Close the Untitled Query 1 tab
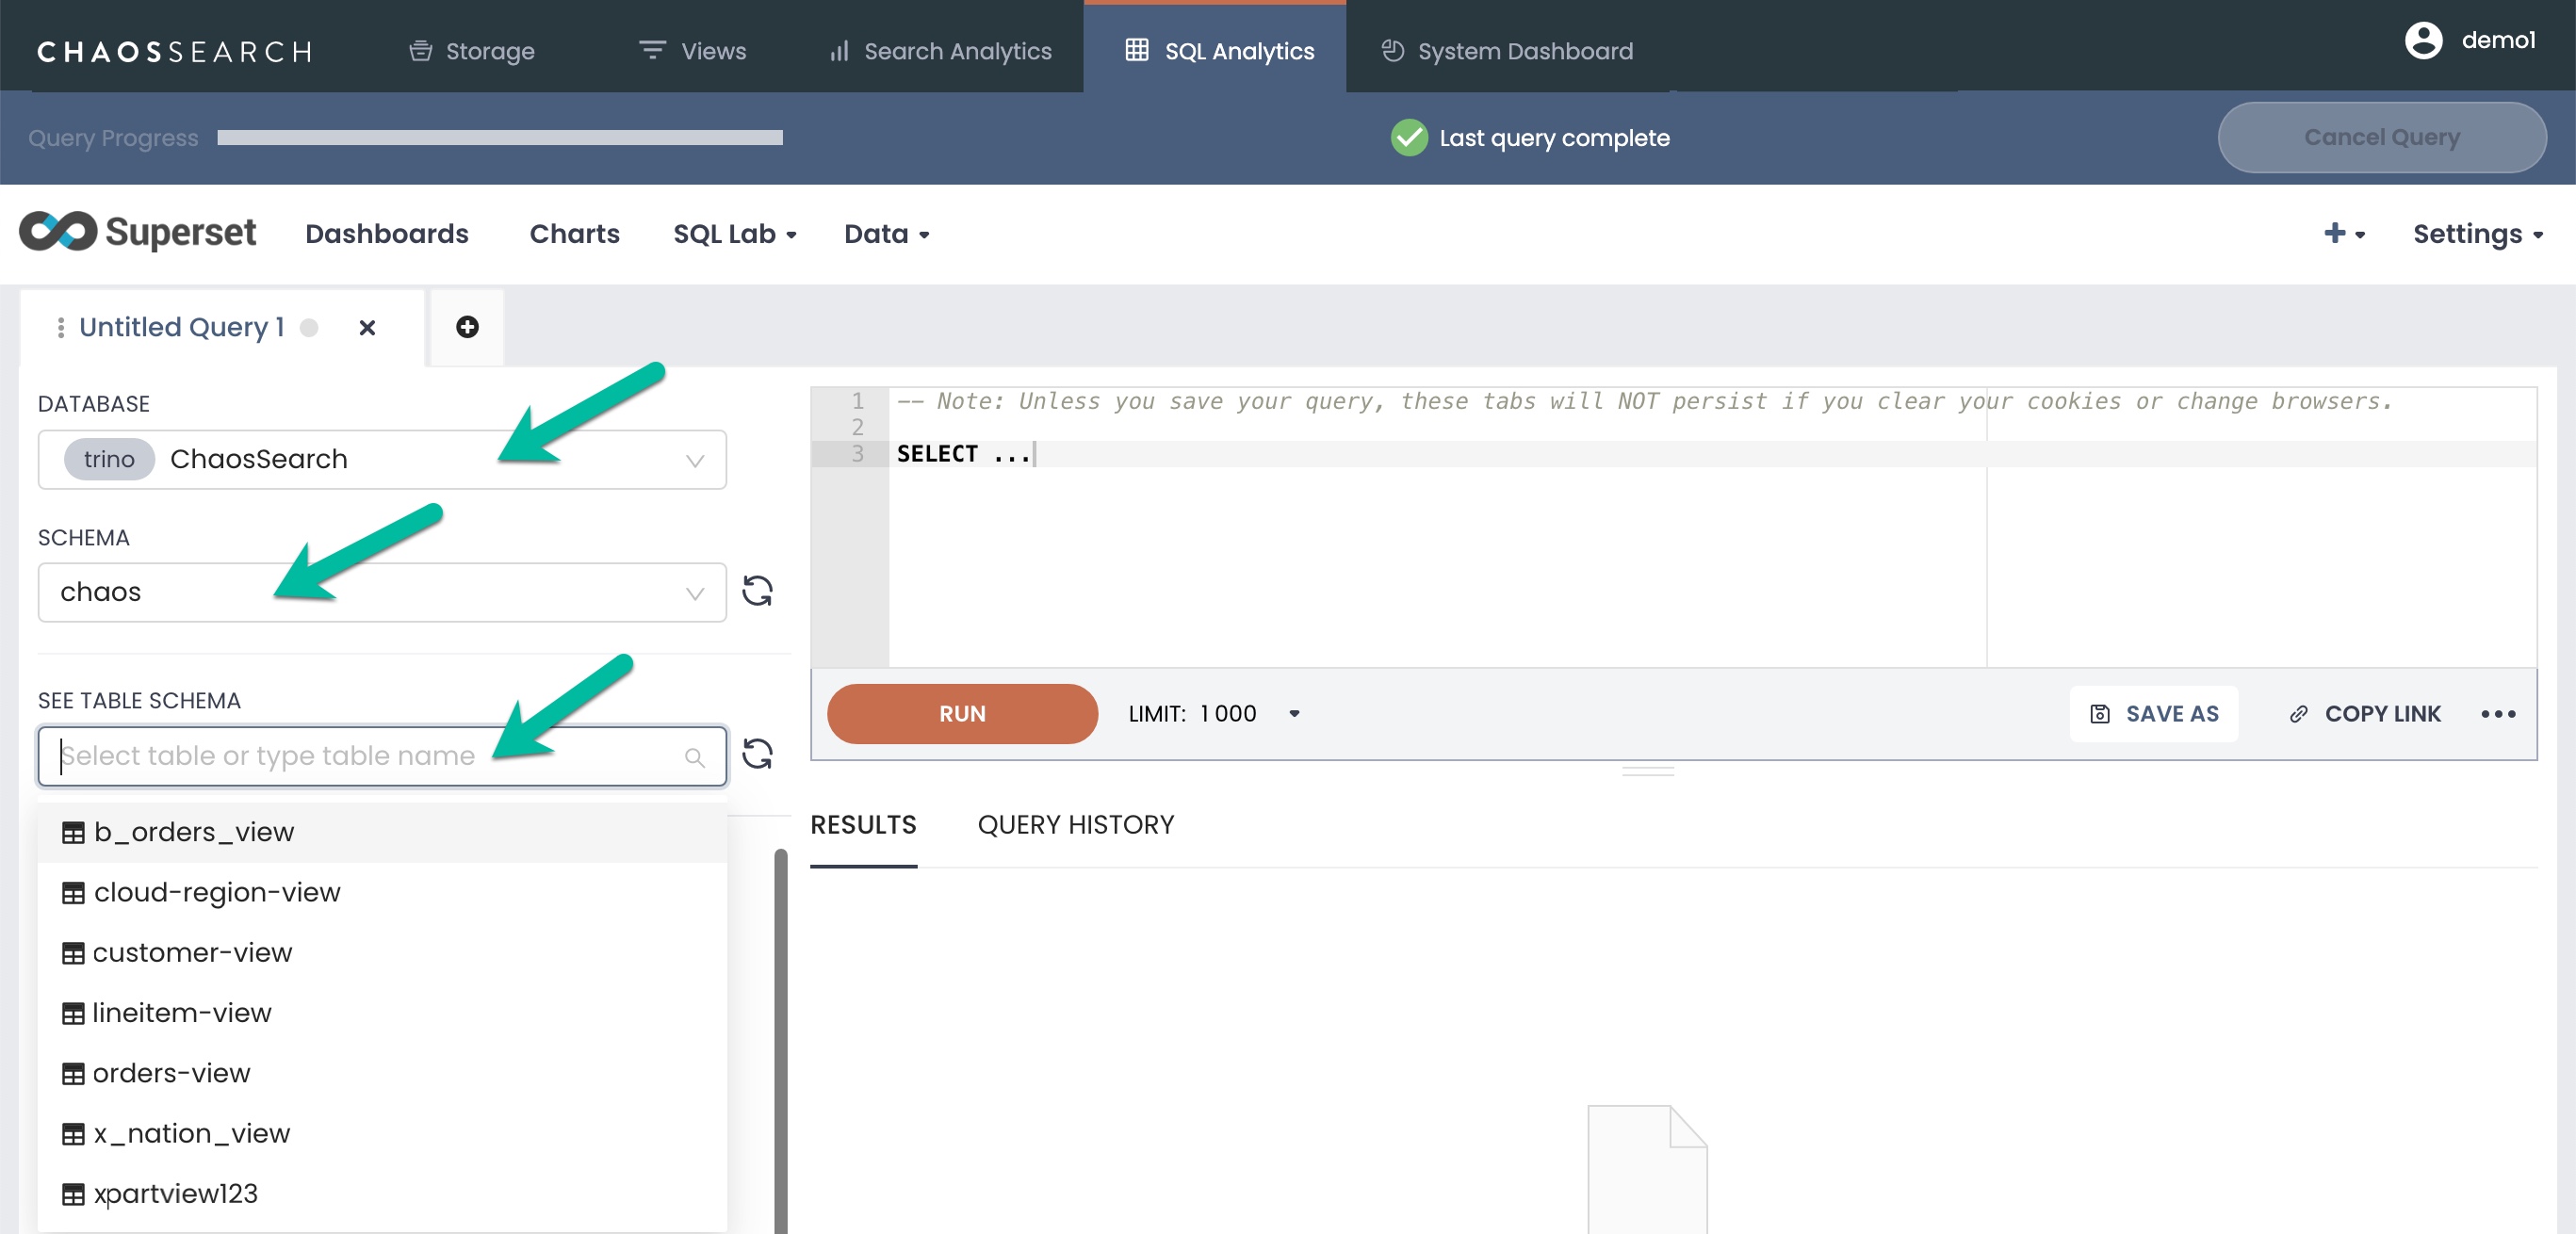Image resolution: width=2576 pixels, height=1234 pixels. pyautogui.click(x=367, y=328)
